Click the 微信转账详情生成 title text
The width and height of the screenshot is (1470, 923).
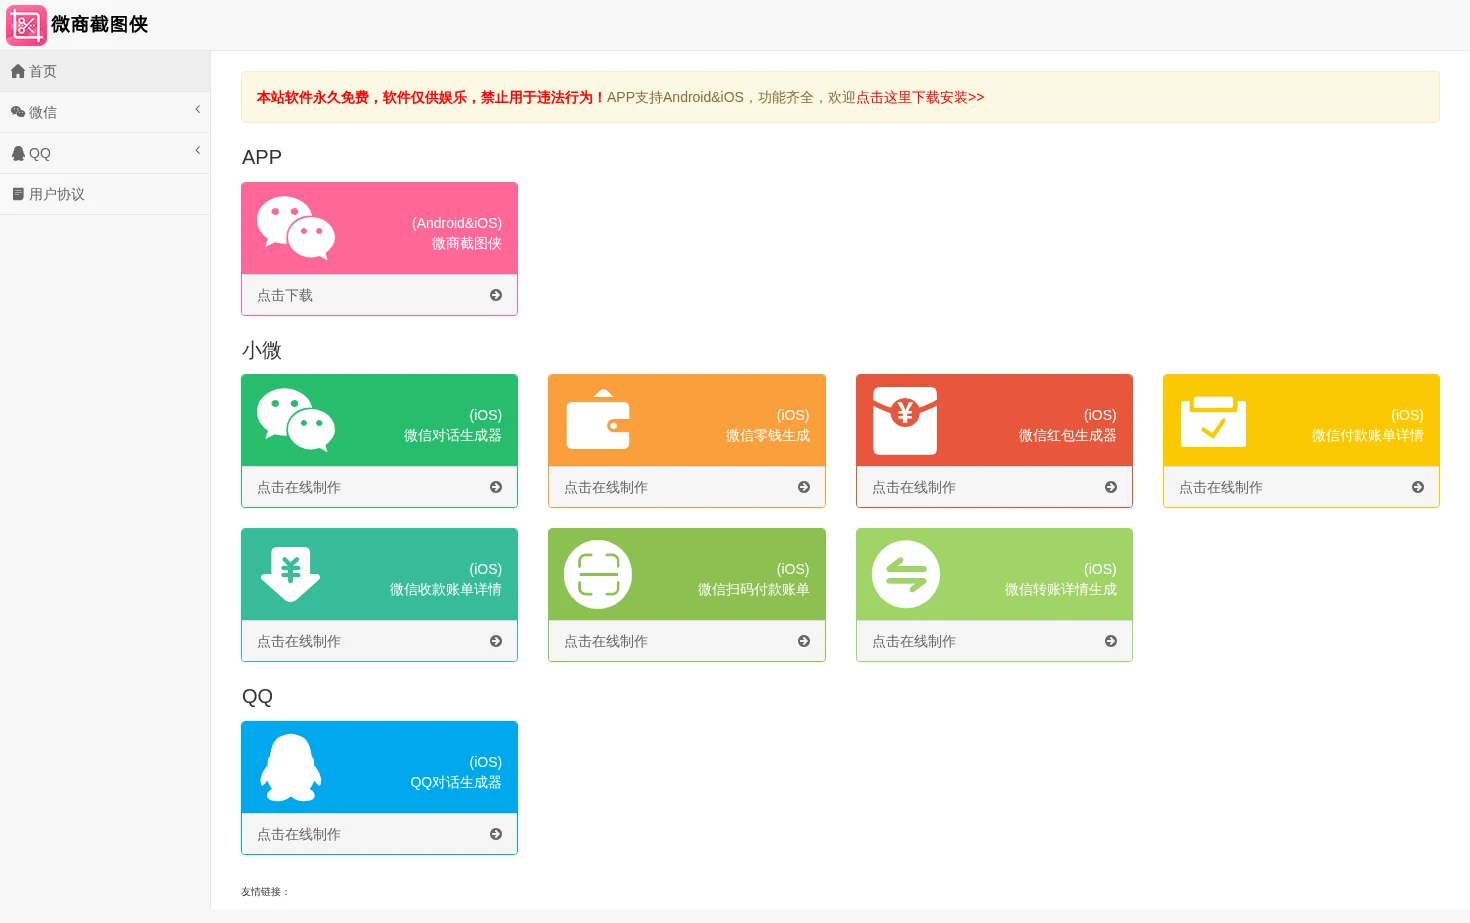pos(1061,589)
